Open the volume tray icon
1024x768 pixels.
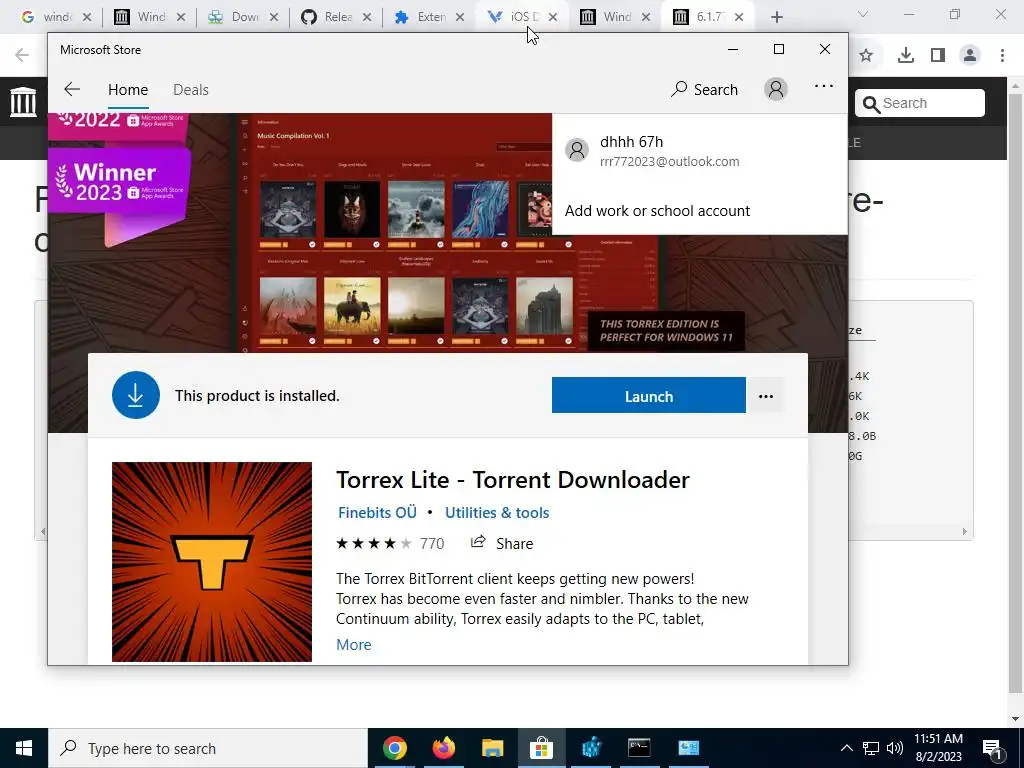click(895, 748)
